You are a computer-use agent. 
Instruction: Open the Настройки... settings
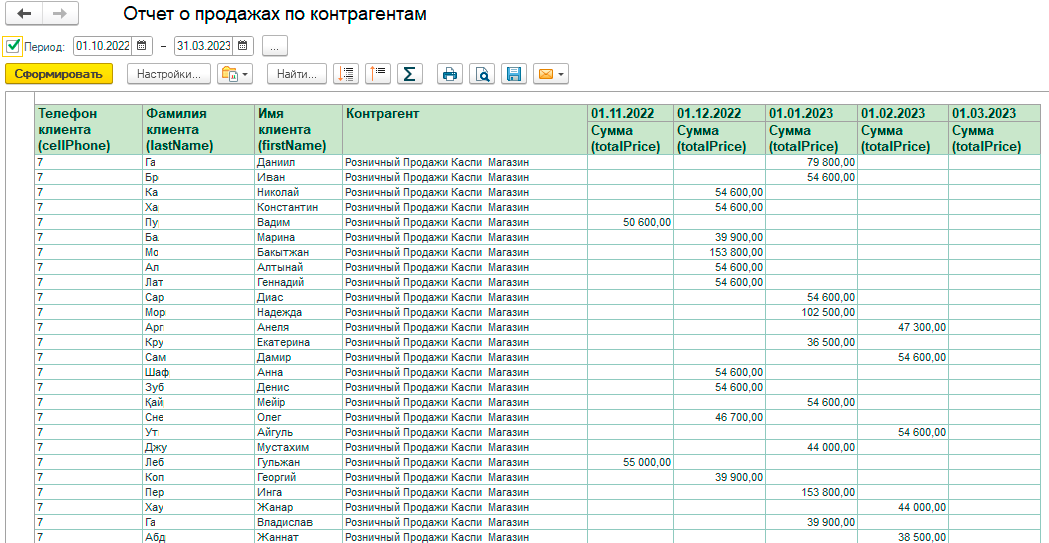click(x=169, y=74)
